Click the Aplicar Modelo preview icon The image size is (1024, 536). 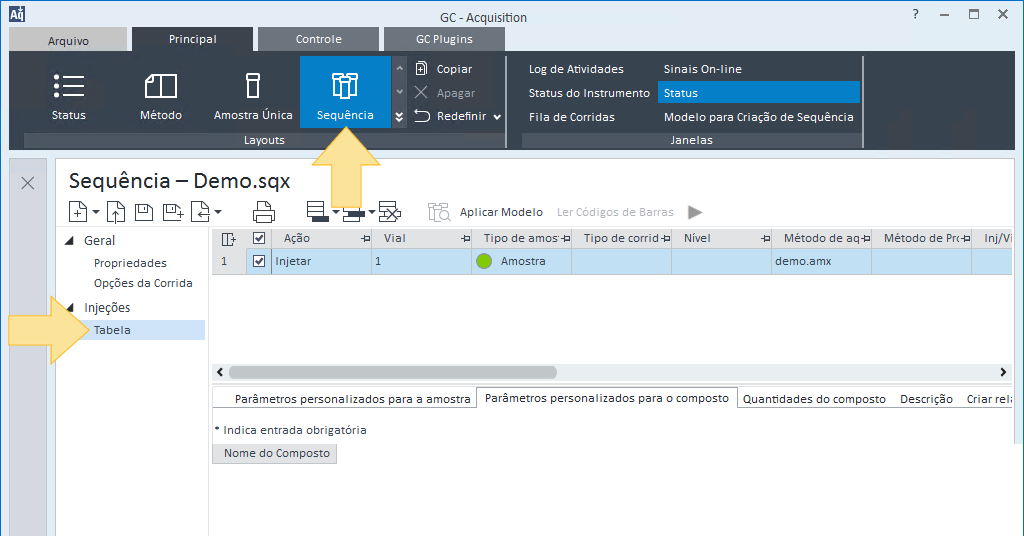tap(439, 212)
